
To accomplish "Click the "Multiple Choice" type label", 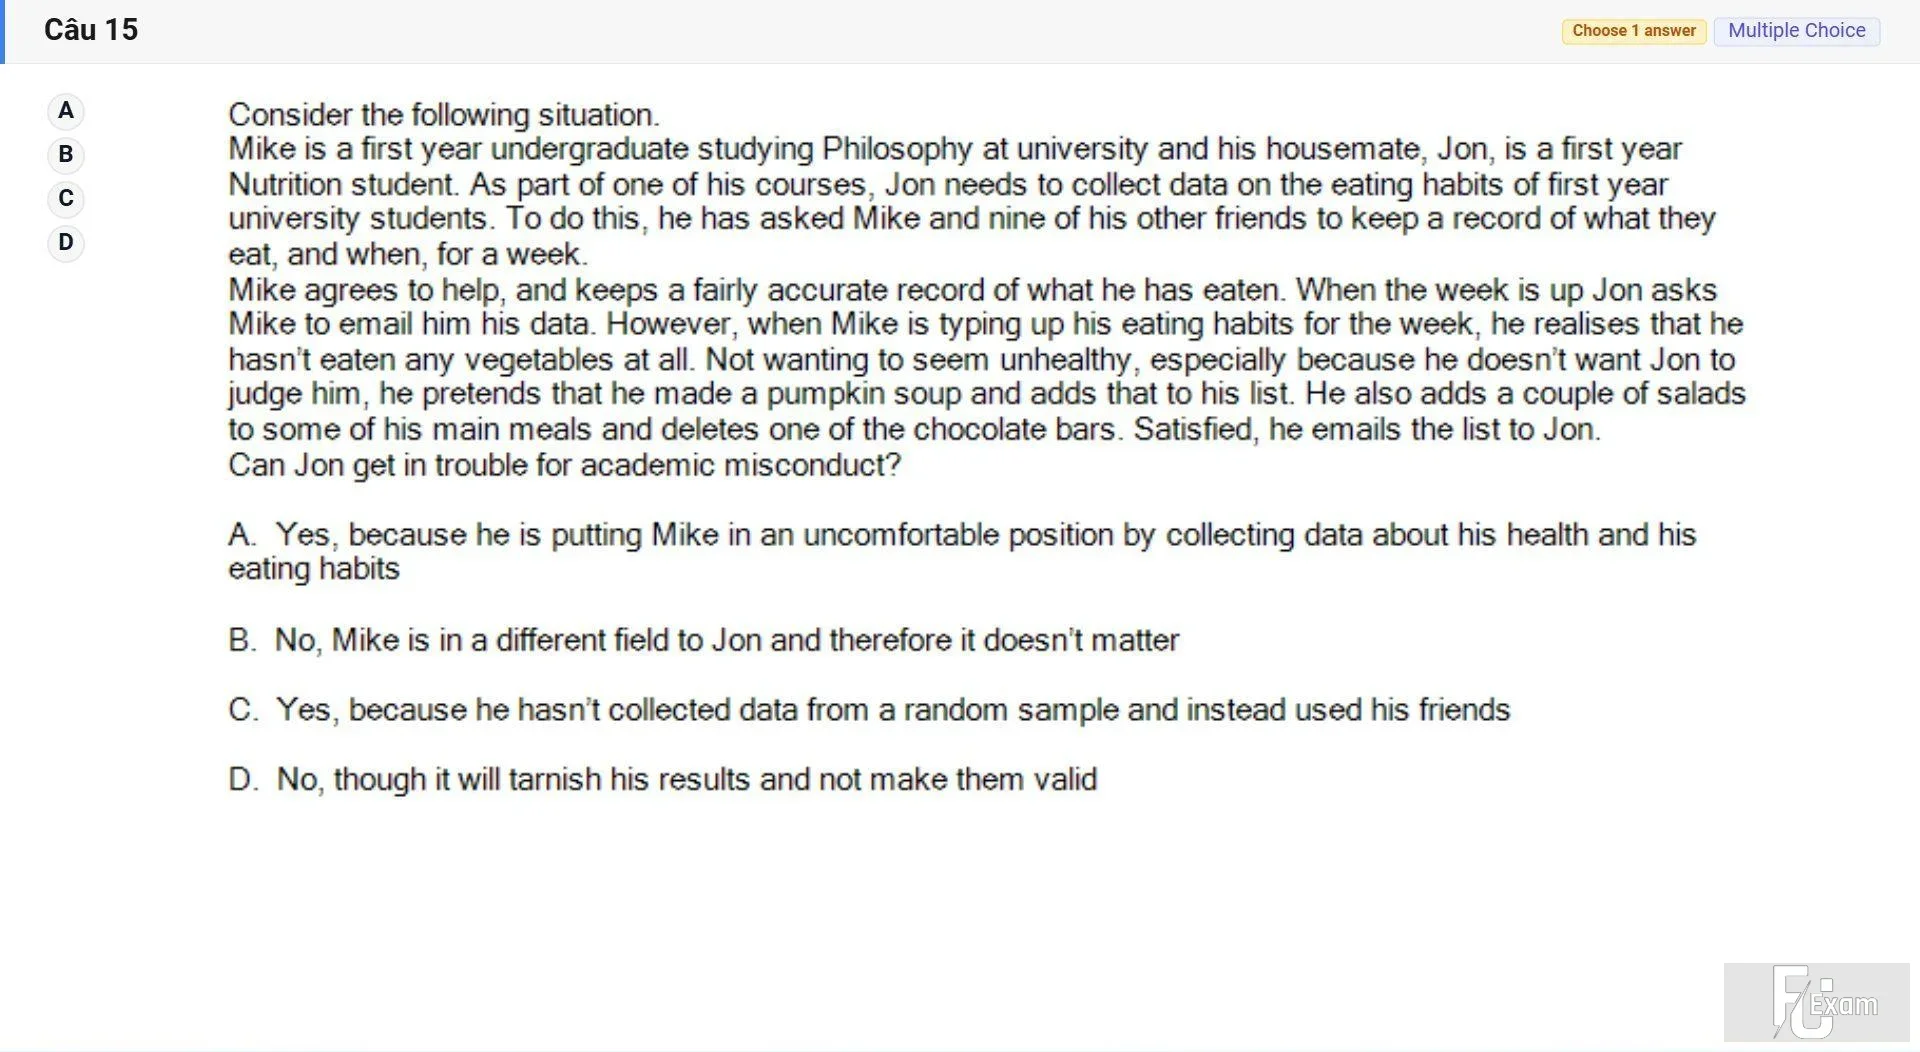I will pyautogui.click(x=1797, y=31).
